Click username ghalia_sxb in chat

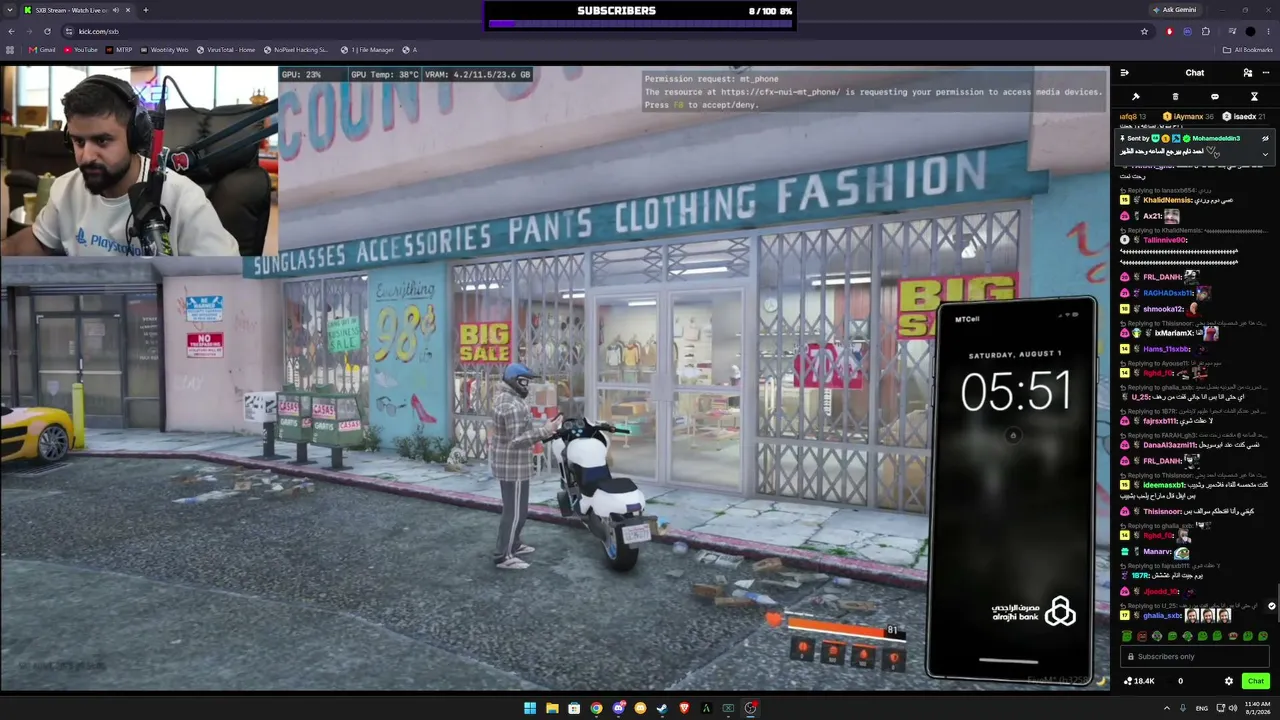pyautogui.click(x=1163, y=616)
